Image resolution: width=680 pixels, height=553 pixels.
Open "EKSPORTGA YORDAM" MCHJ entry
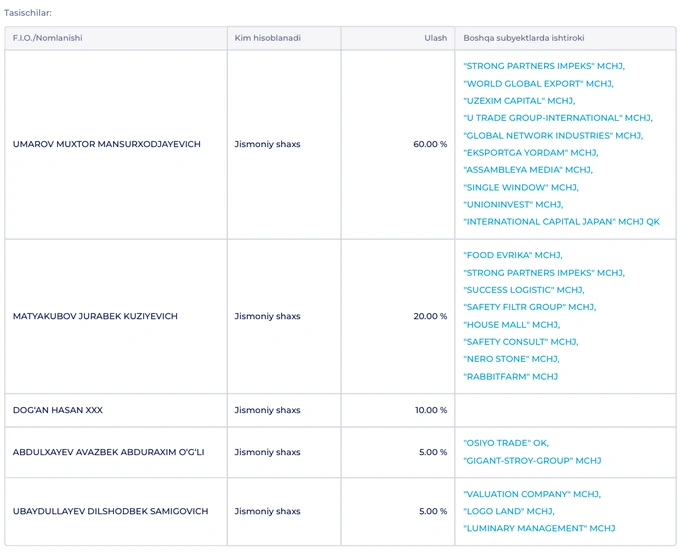tap(530, 153)
